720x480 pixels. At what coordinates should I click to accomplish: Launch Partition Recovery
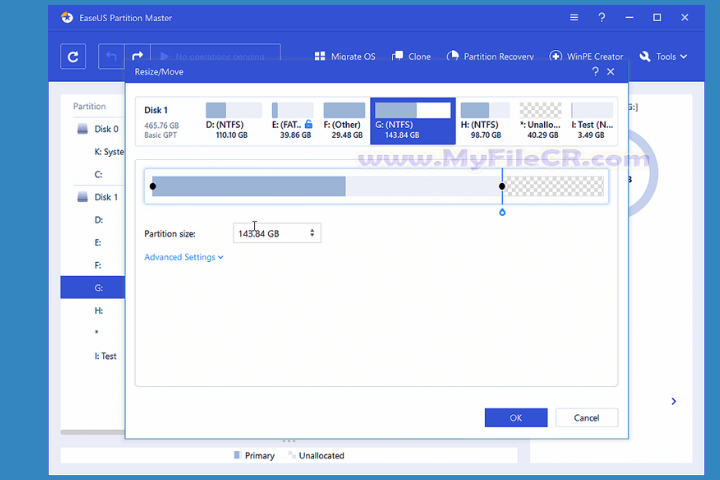pos(490,56)
